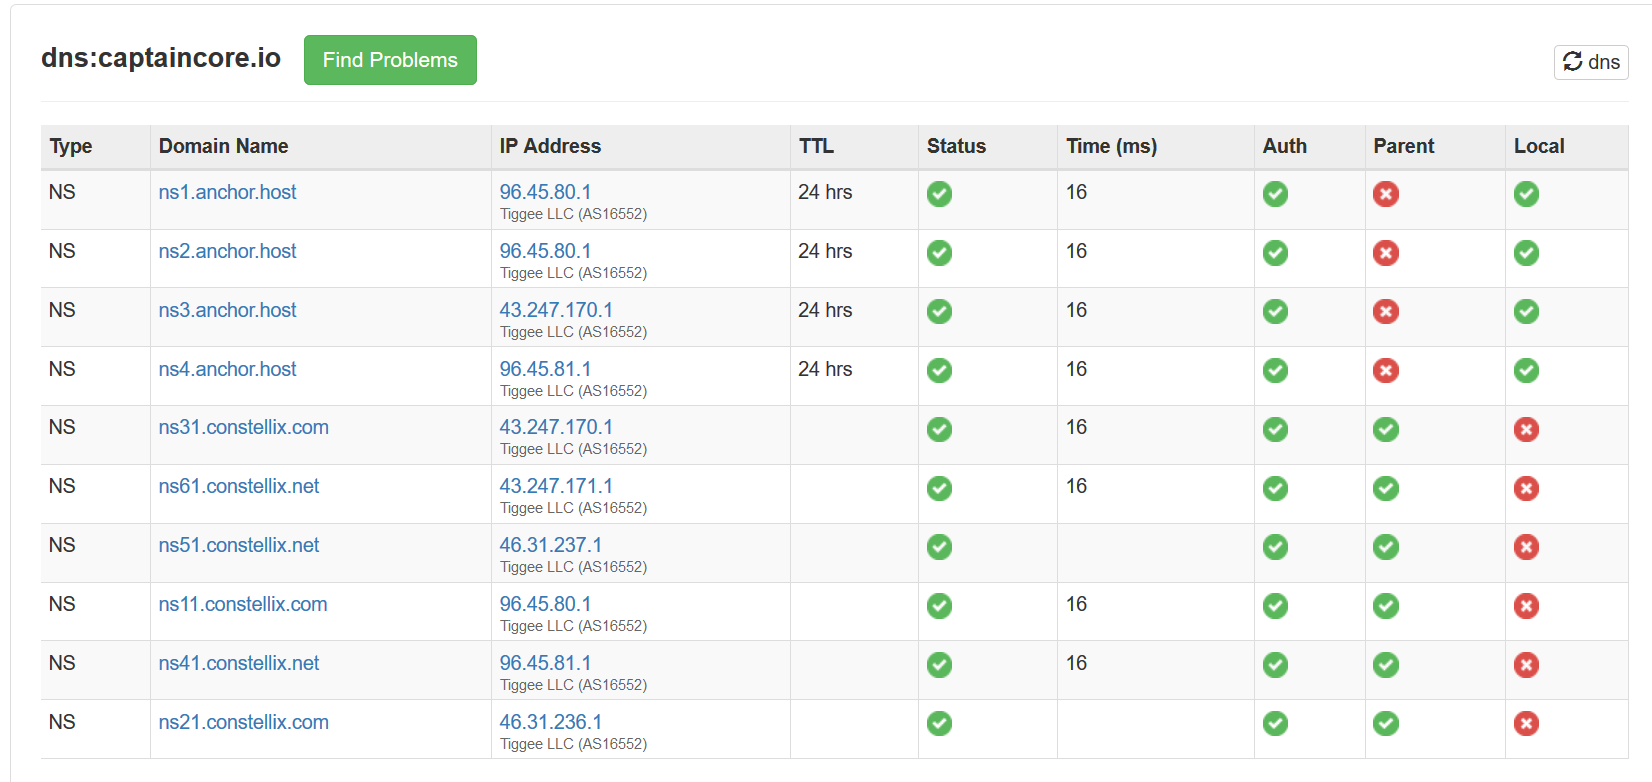
Task: Open the ns2.anchor.host link
Action: pos(227,251)
